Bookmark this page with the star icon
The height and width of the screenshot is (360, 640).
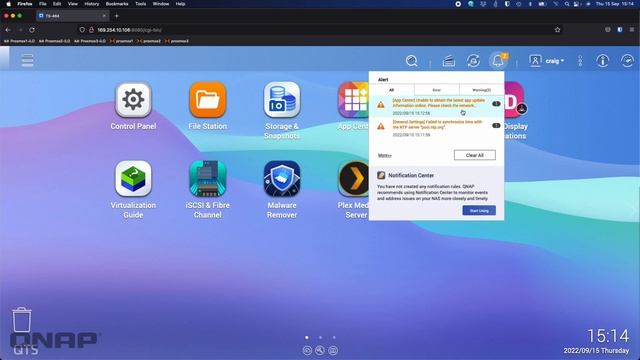tap(558, 30)
